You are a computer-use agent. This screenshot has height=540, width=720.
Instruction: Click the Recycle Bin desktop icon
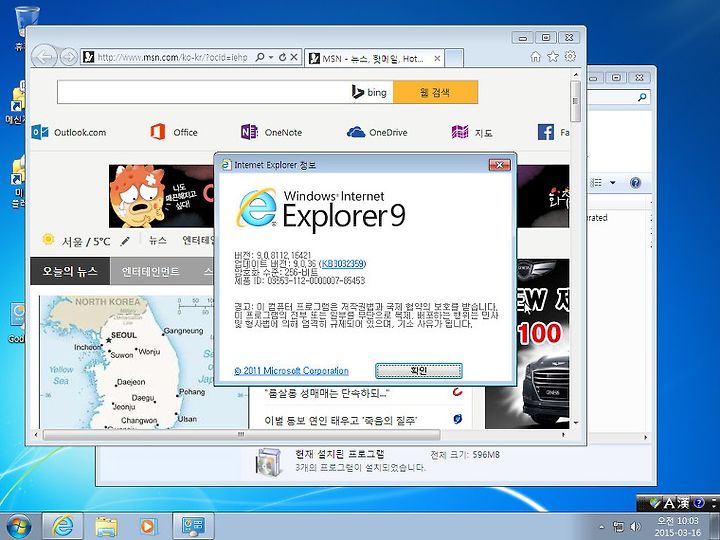27,21
